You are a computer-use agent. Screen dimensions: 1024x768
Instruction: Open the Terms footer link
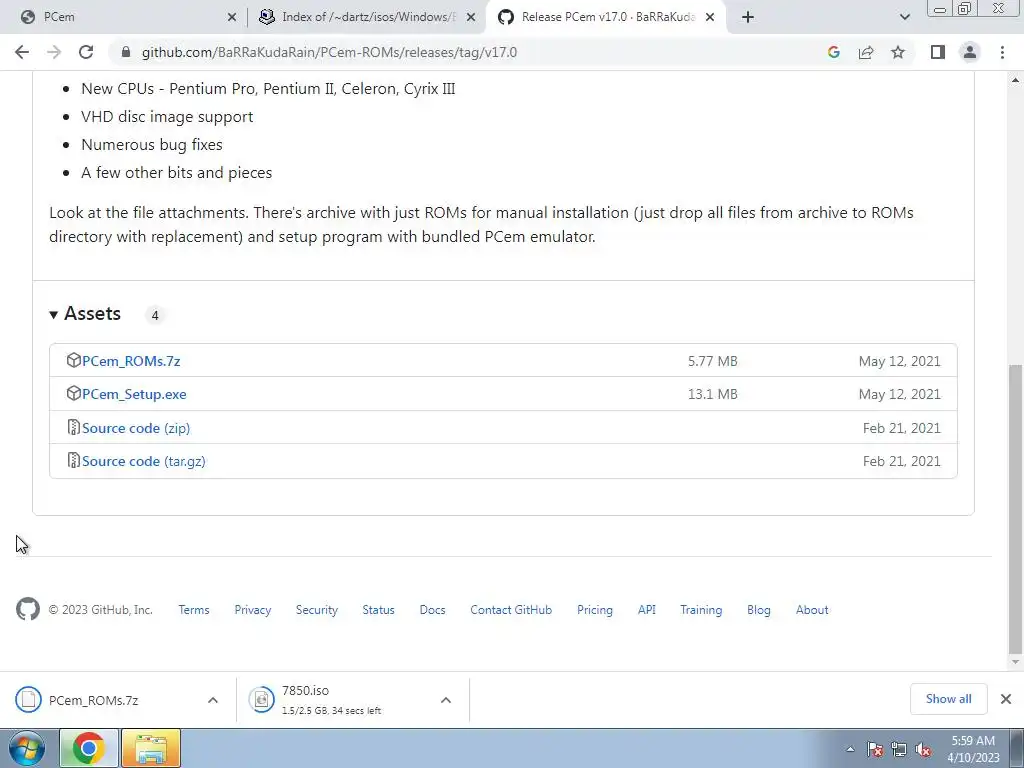click(x=194, y=610)
